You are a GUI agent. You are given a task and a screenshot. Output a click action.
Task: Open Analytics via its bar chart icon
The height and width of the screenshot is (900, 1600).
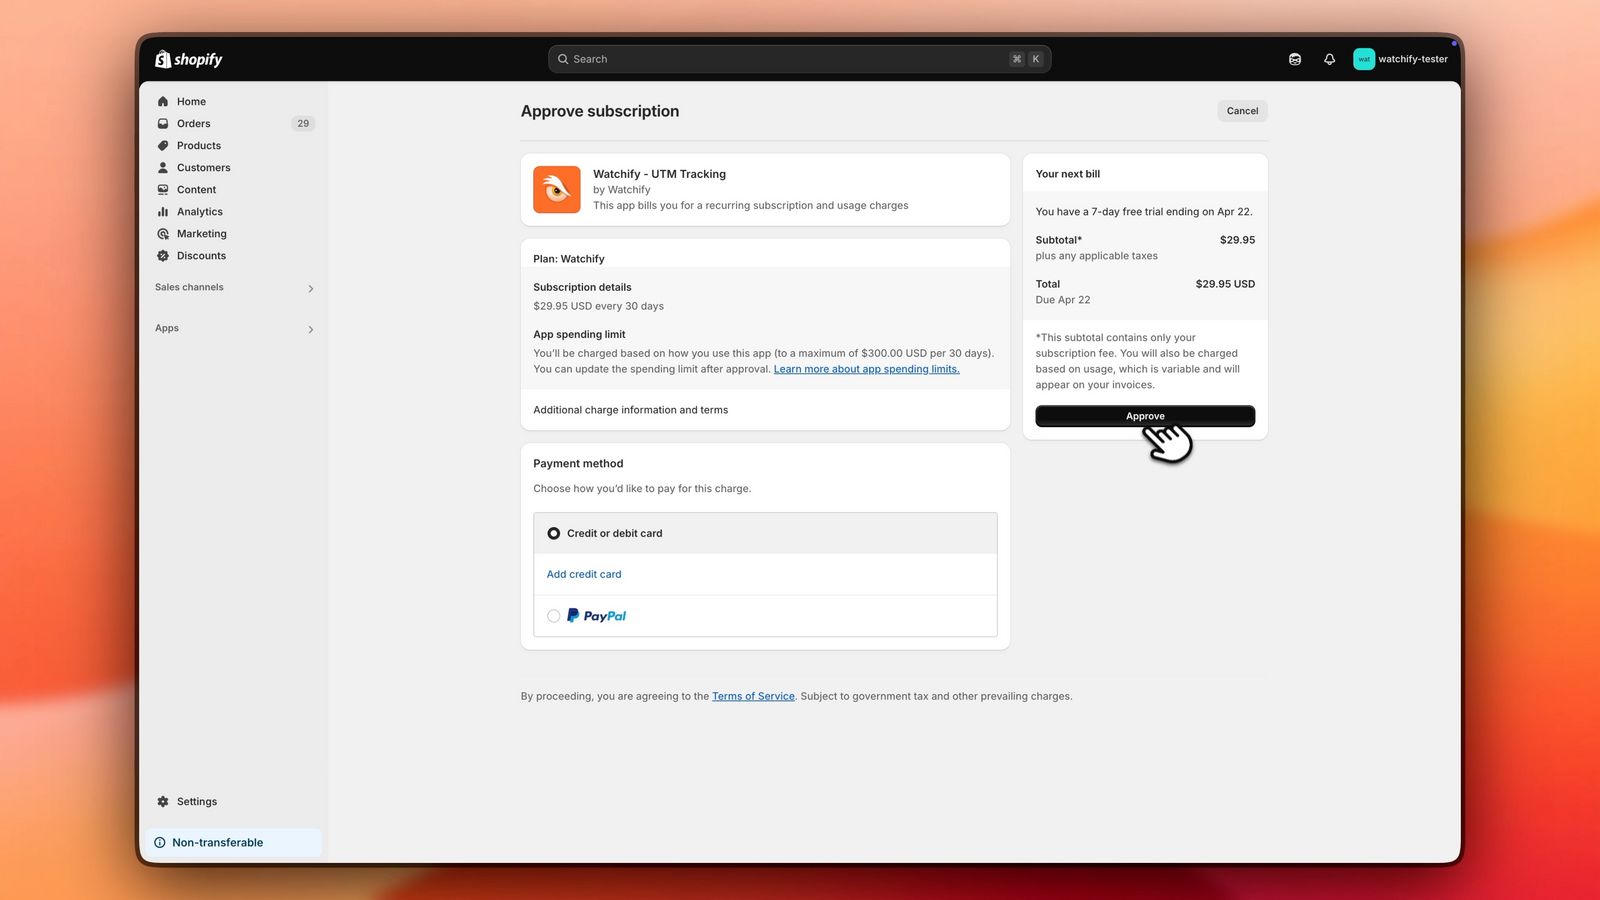tap(163, 212)
